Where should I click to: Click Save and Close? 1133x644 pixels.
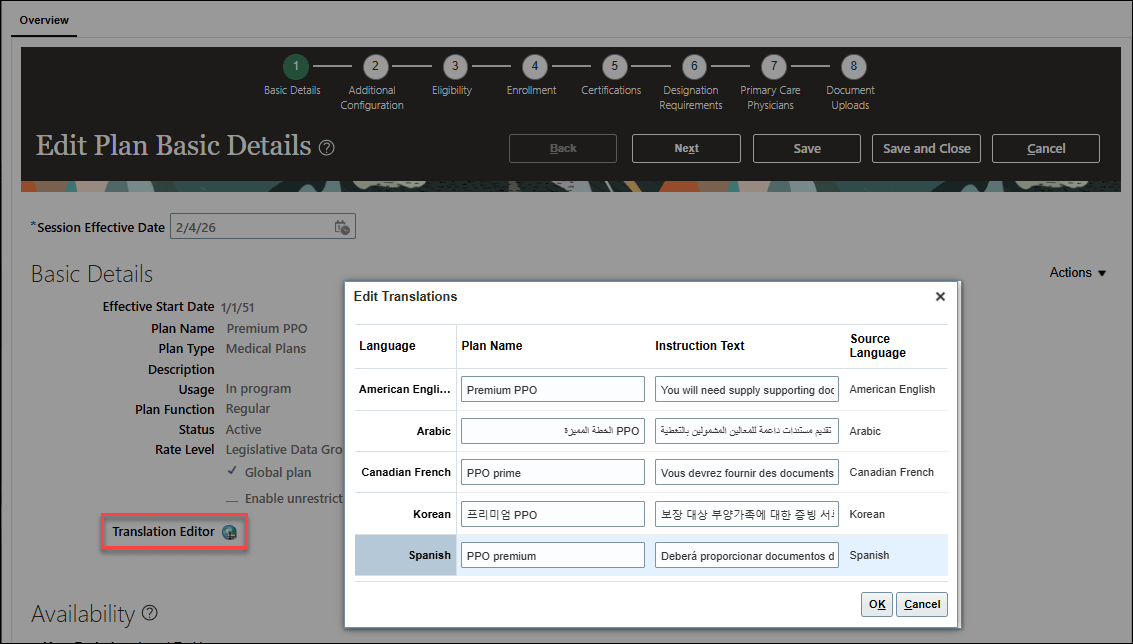point(926,148)
